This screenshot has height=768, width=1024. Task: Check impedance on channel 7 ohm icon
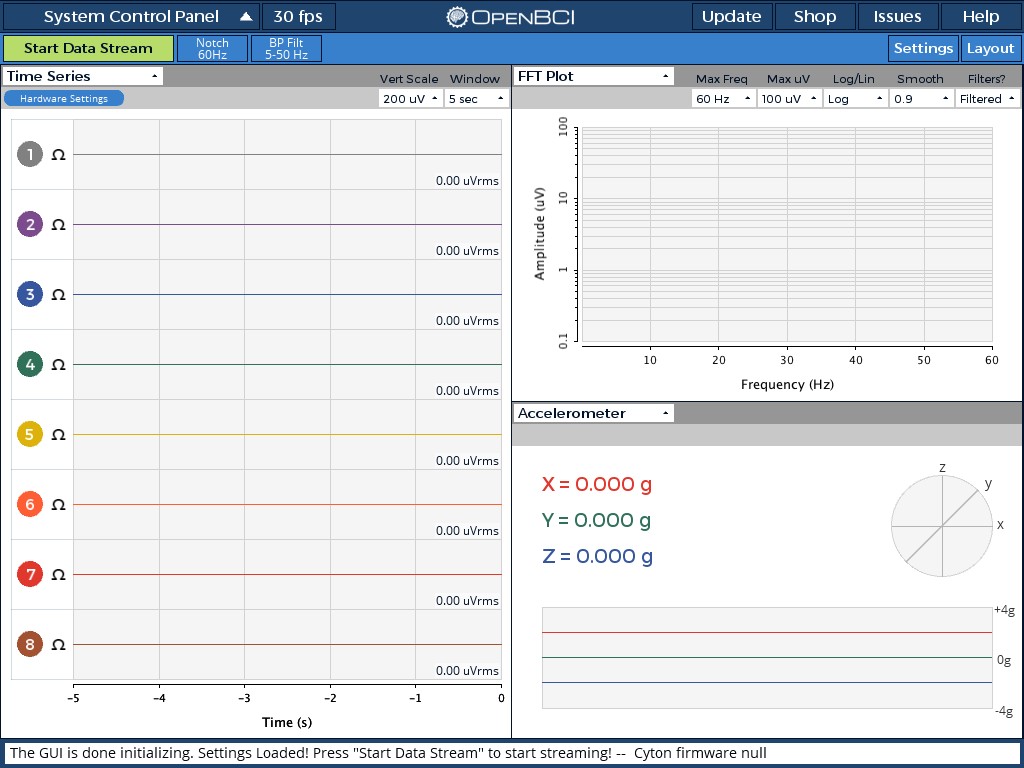click(x=58, y=575)
